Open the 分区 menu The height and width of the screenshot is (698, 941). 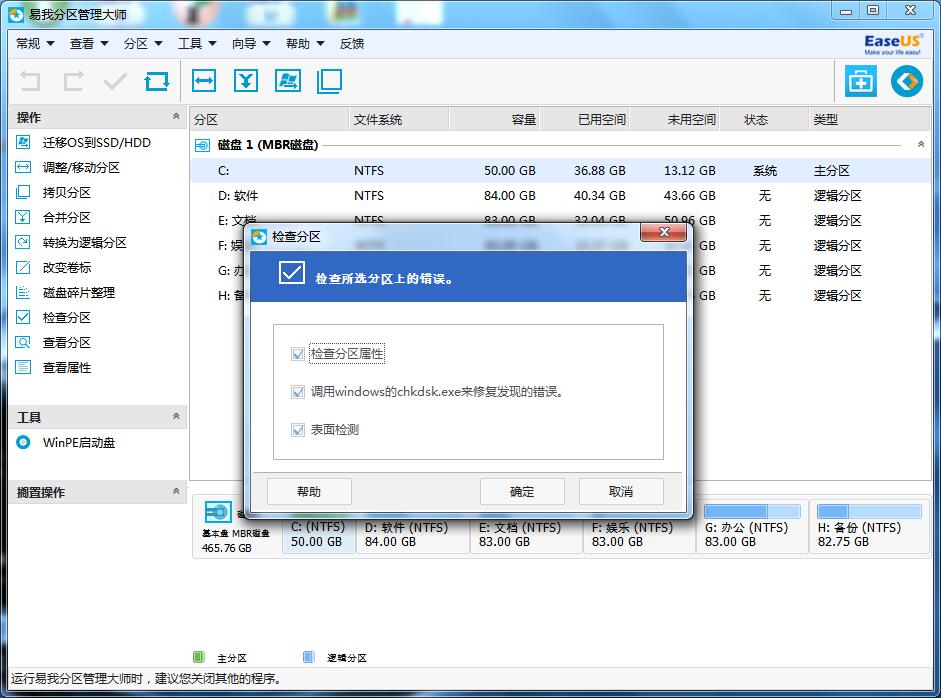pos(143,44)
